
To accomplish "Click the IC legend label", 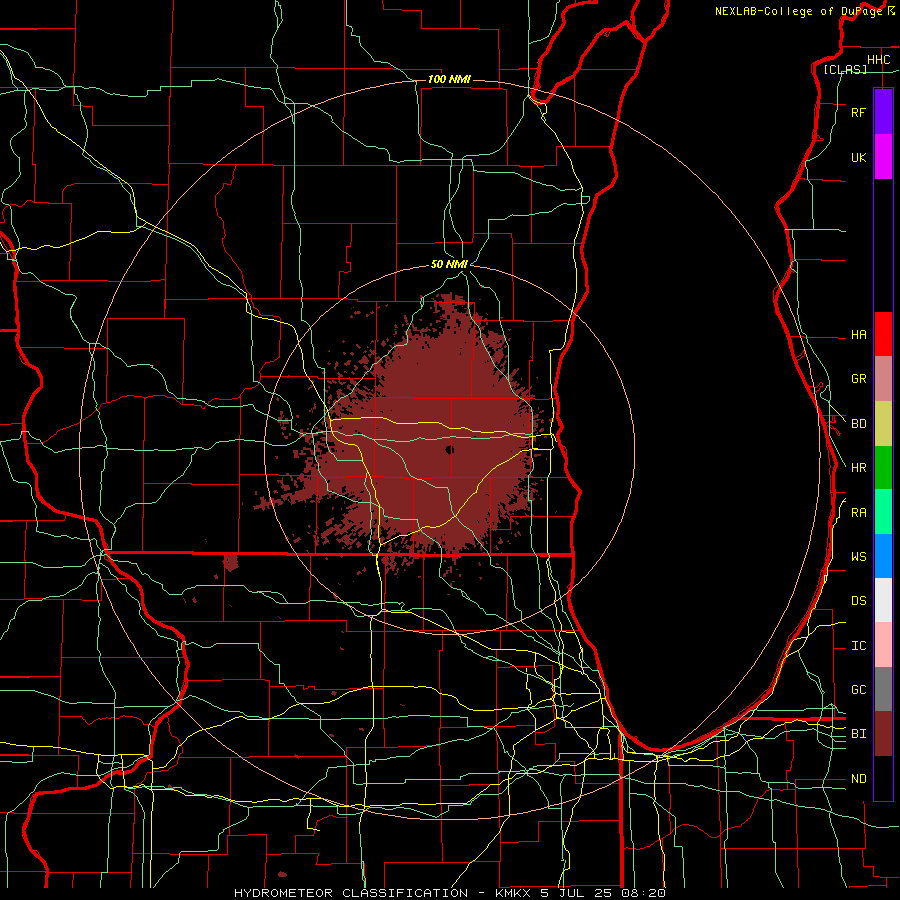I will click(x=858, y=646).
